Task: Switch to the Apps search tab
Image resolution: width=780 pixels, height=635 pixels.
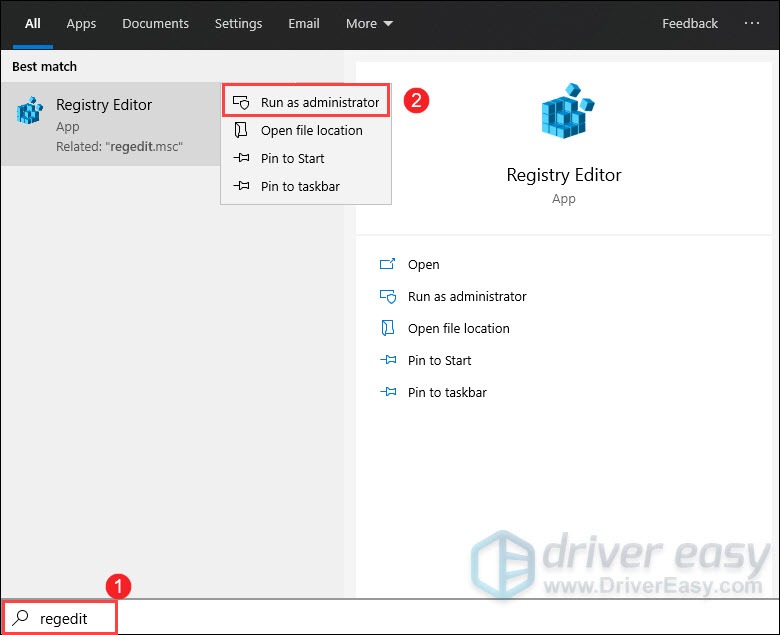Action: pyautogui.click(x=81, y=23)
